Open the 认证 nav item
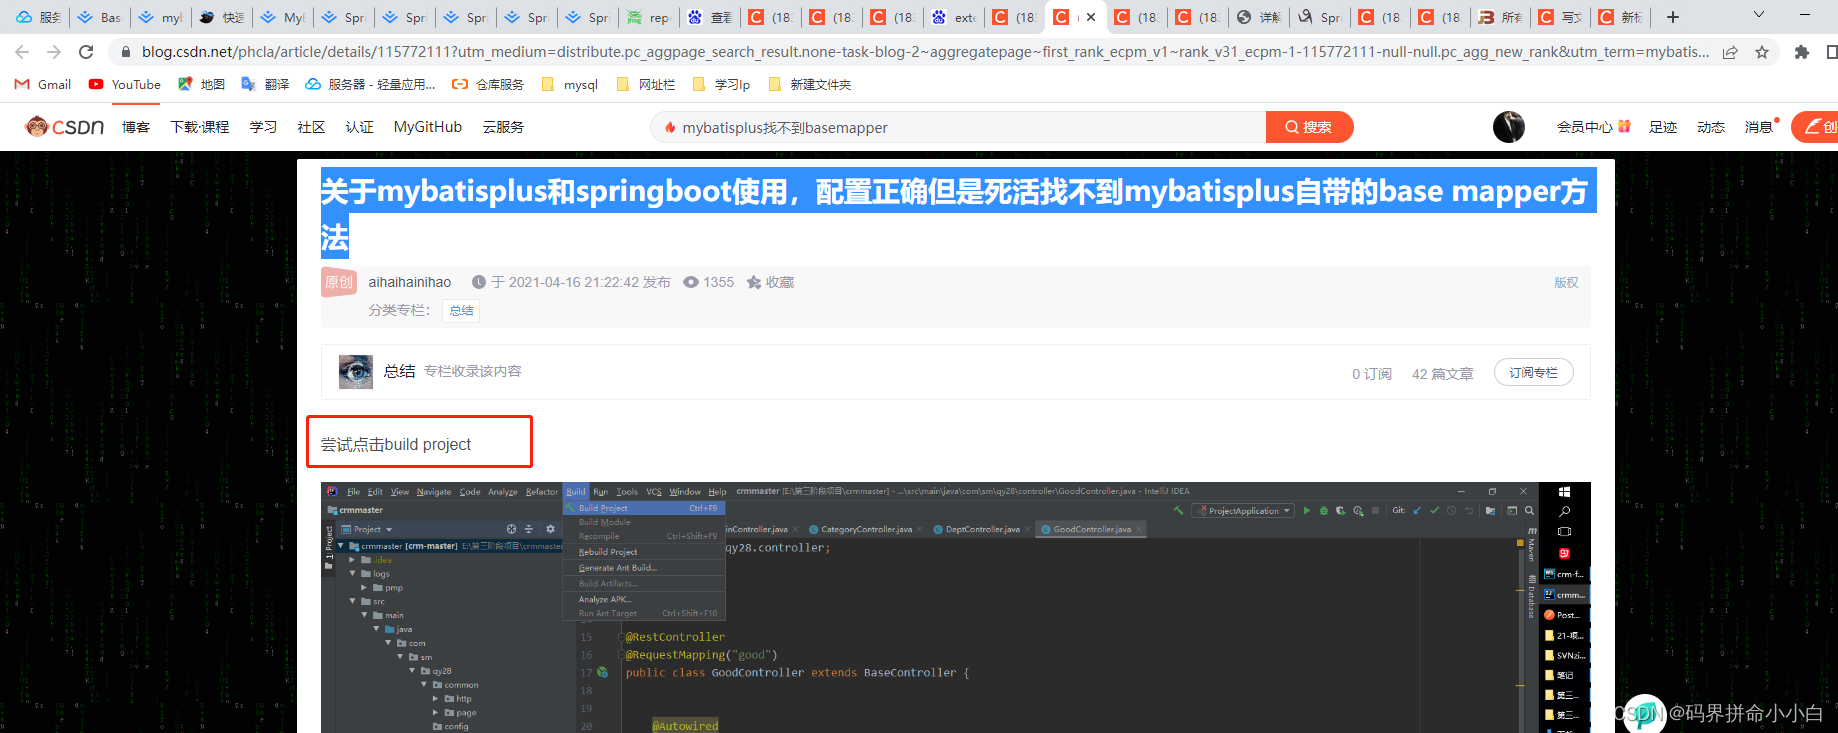 pos(359,127)
